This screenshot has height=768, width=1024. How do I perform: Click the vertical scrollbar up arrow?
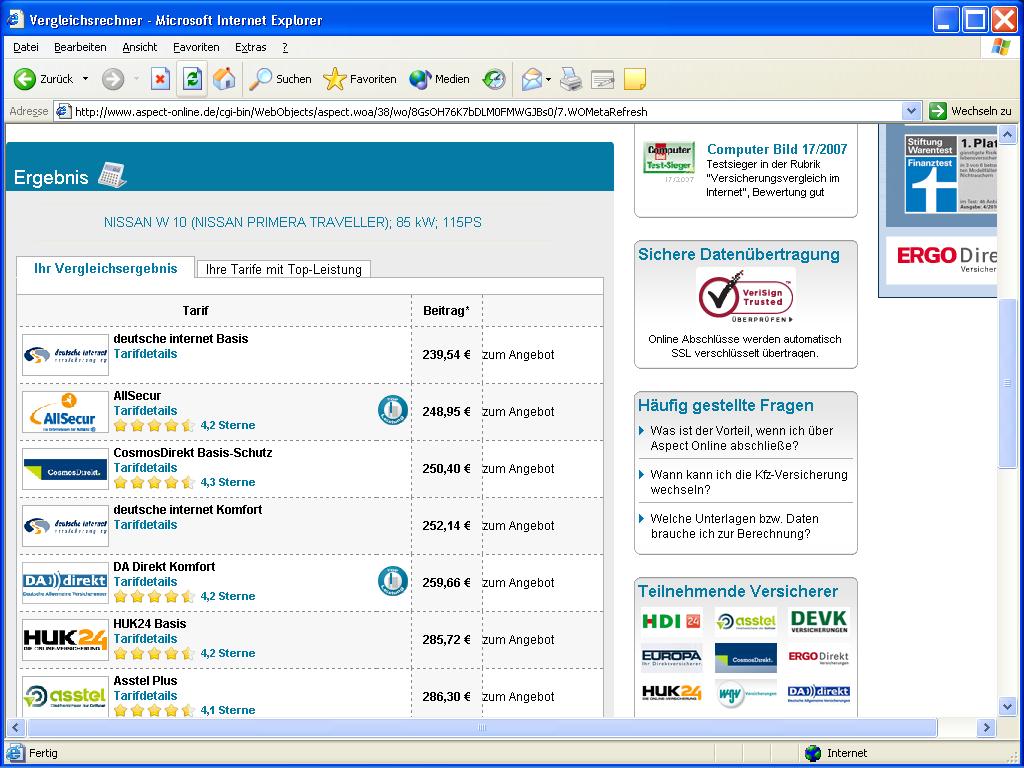pyautogui.click(x=1007, y=135)
